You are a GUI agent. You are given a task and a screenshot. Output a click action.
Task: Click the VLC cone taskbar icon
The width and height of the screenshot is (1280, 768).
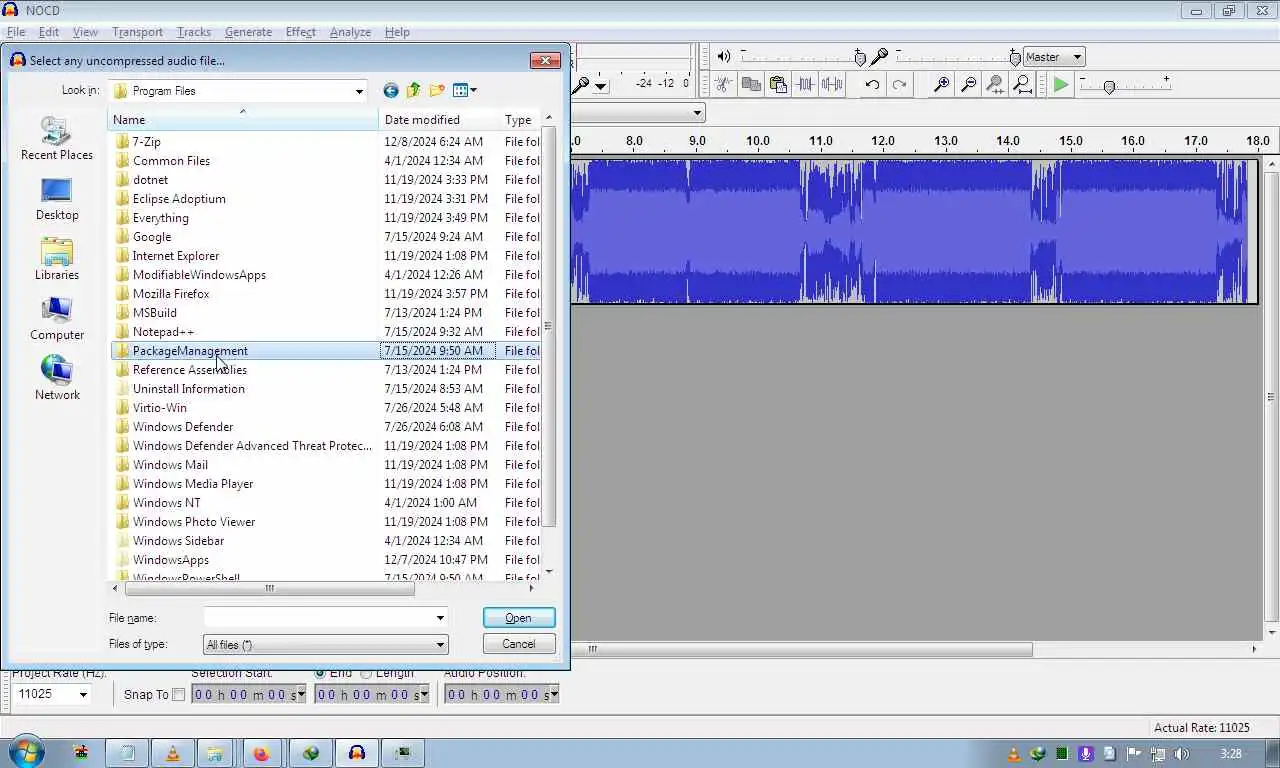(x=172, y=753)
